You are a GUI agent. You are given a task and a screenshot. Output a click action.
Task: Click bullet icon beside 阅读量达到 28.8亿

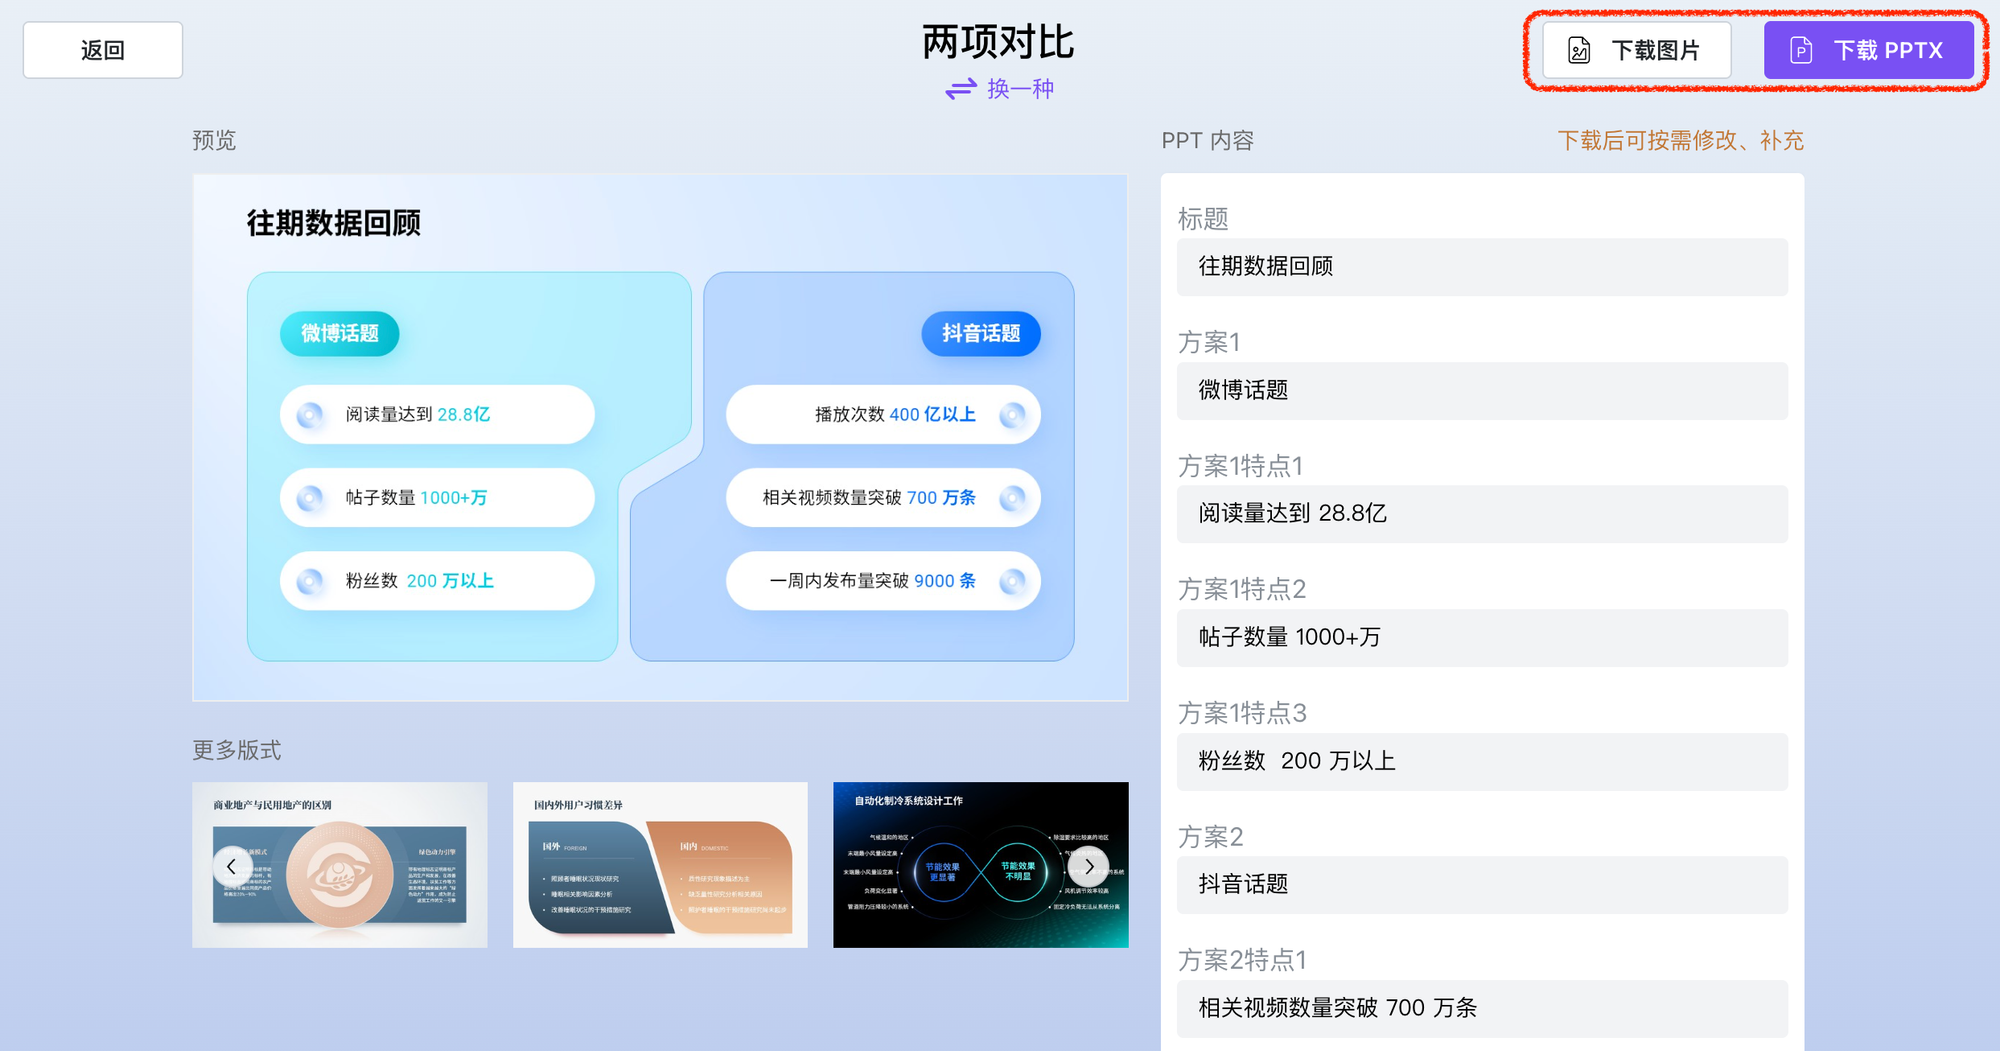(311, 415)
